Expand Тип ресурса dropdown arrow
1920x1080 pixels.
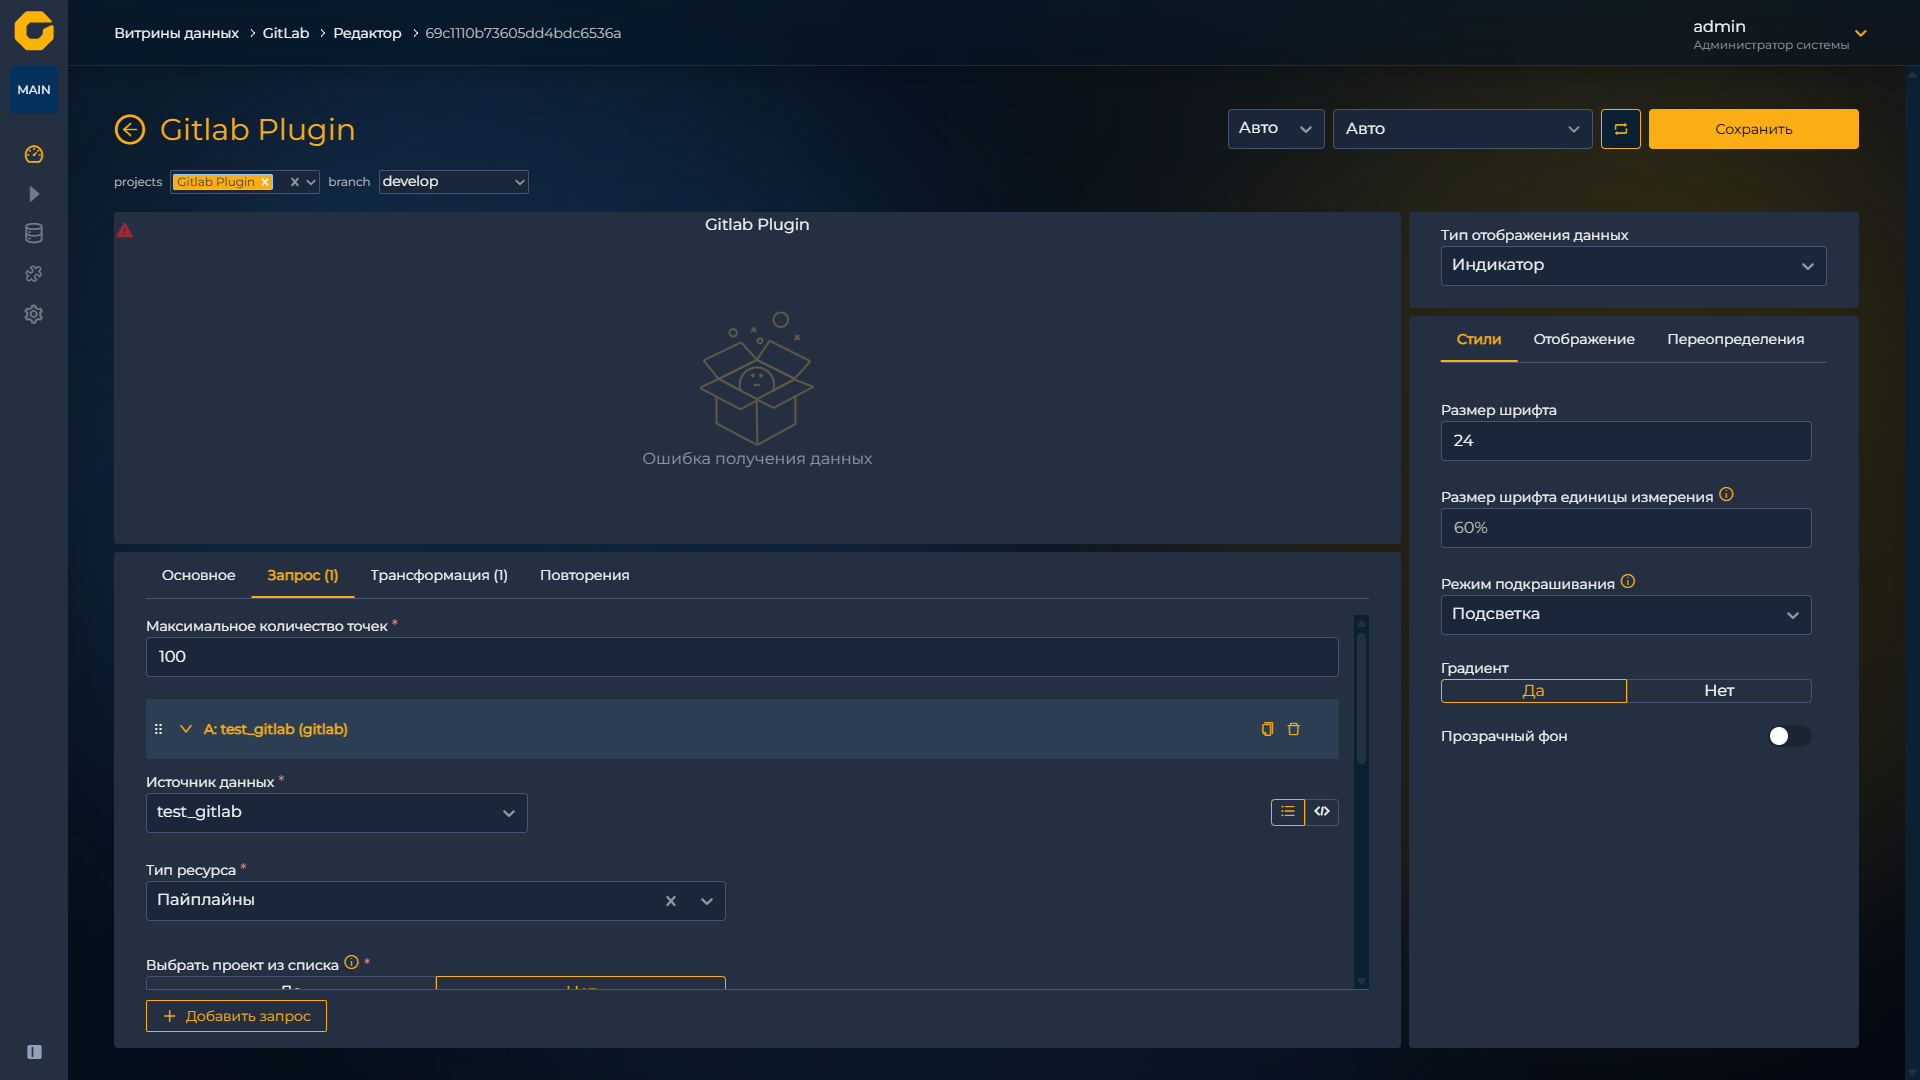[707, 901]
